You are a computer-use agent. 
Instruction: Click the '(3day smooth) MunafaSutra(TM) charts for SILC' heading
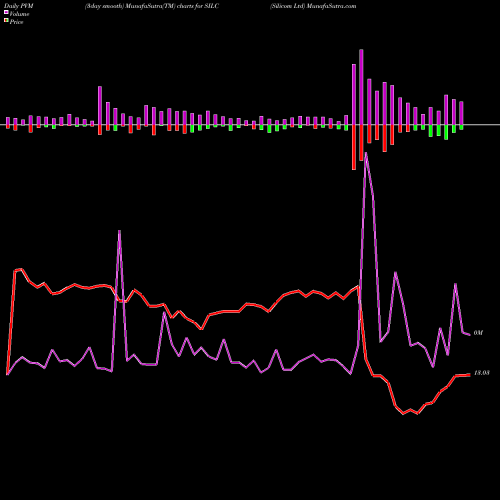tap(152, 6)
